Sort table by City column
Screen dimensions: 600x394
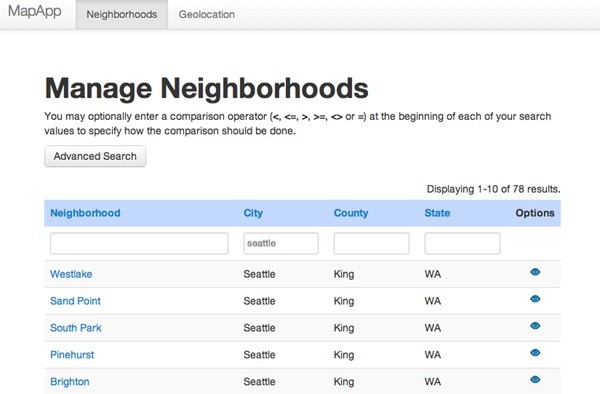tap(253, 213)
